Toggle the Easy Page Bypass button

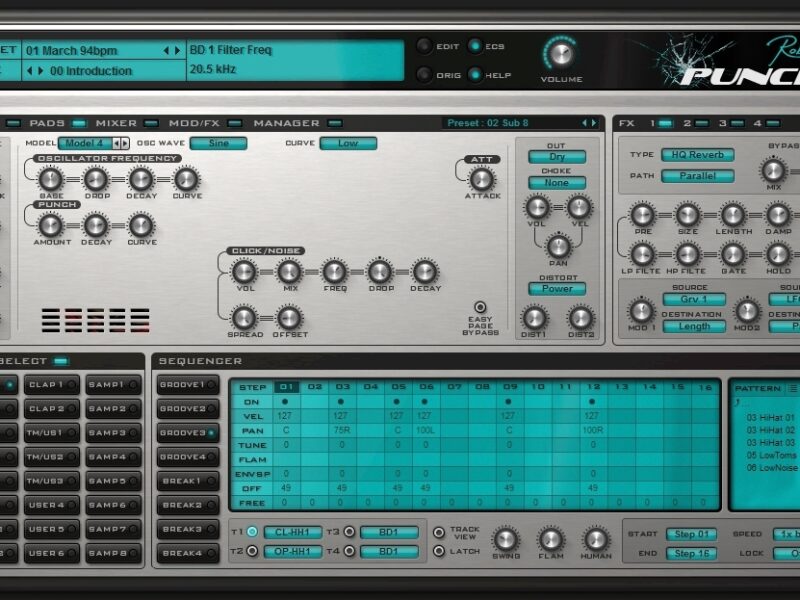click(x=481, y=307)
